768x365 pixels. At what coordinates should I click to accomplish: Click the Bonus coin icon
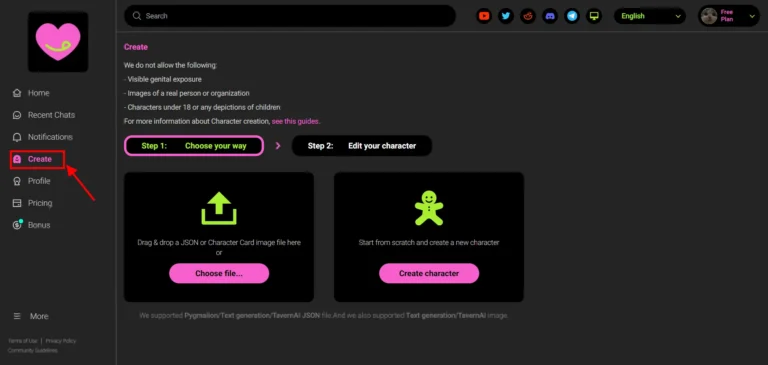18,225
